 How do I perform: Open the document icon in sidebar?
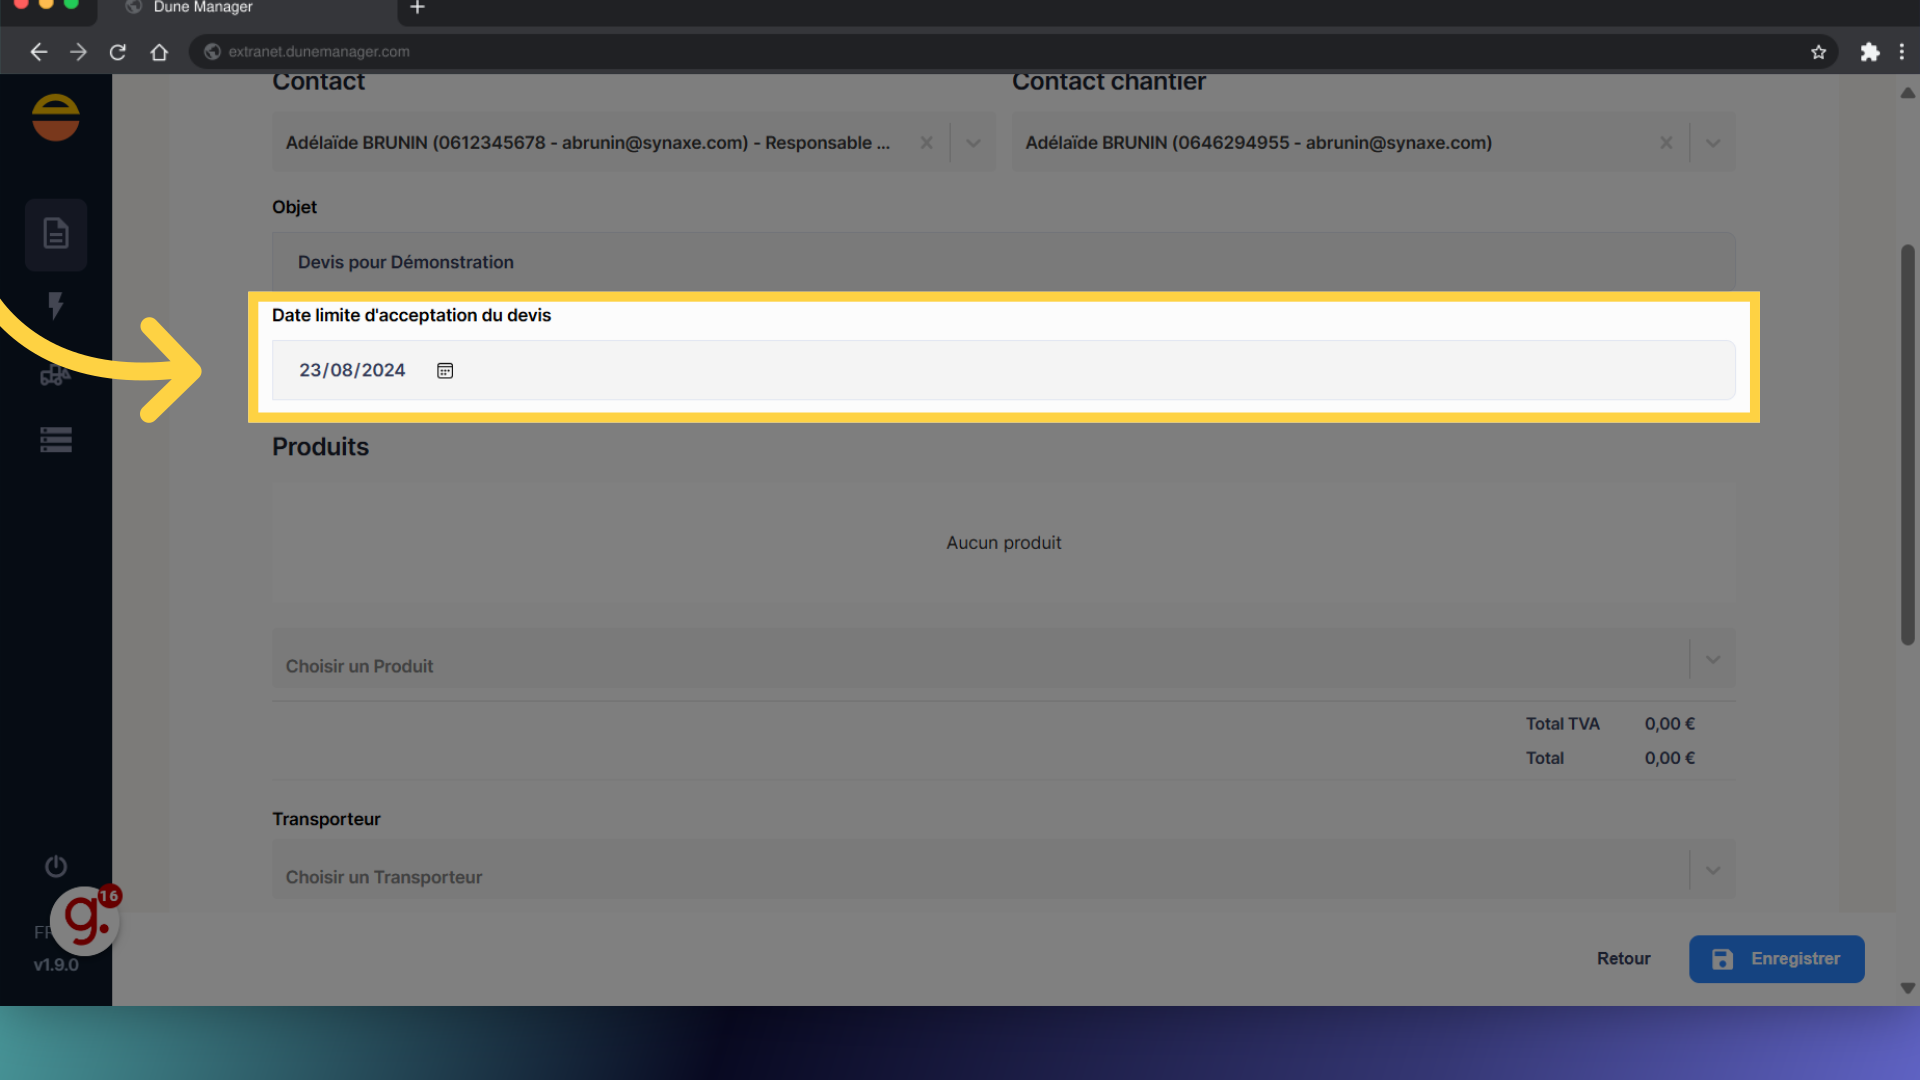pyautogui.click(x=56, y=234)
